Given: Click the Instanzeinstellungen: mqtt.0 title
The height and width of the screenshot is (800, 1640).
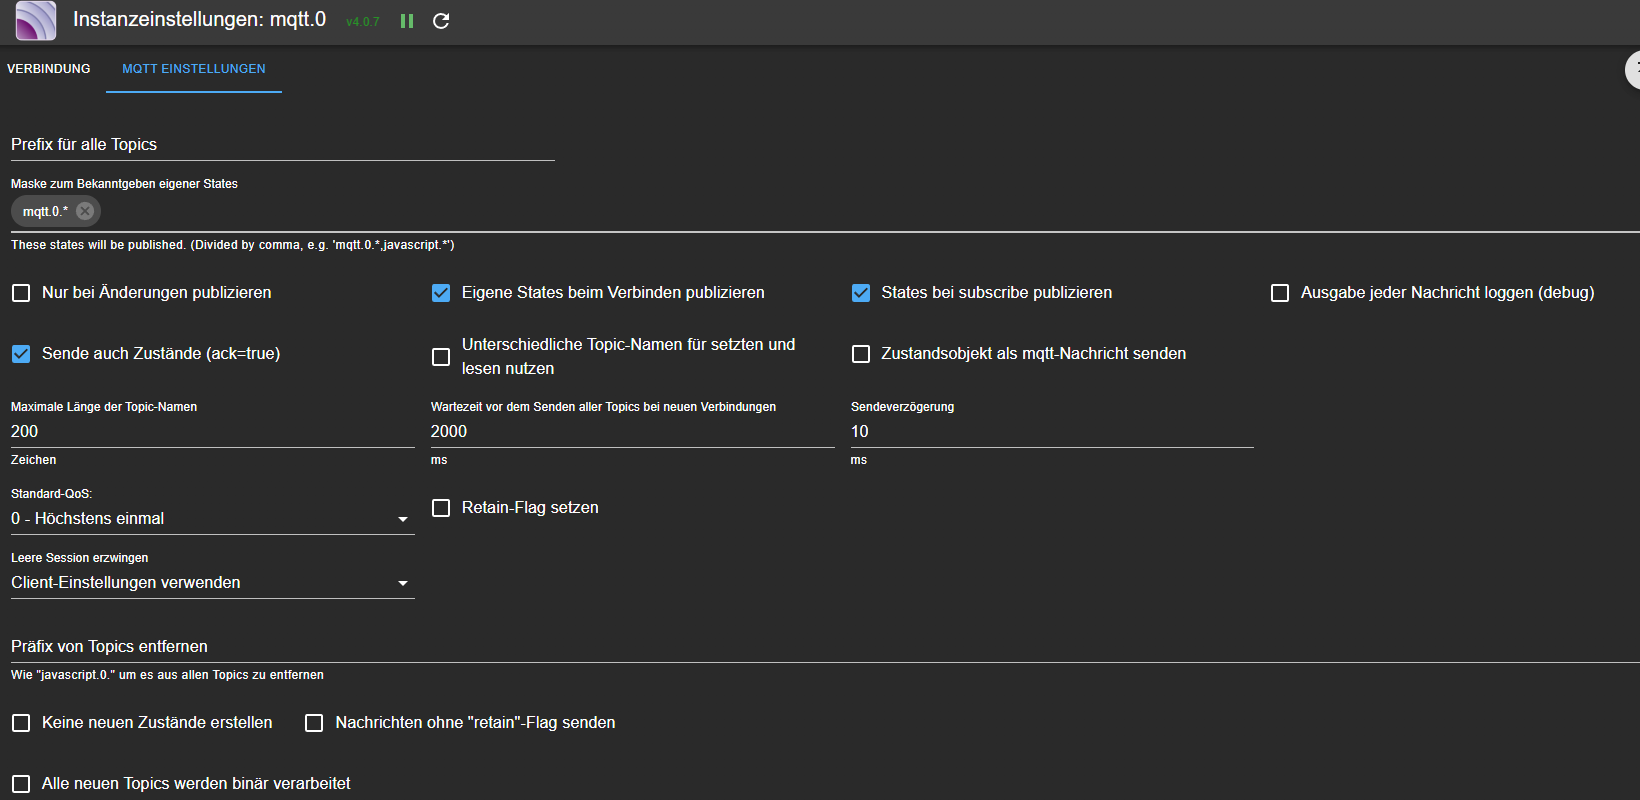Looking at the screenshot, I should coord(200,19).
